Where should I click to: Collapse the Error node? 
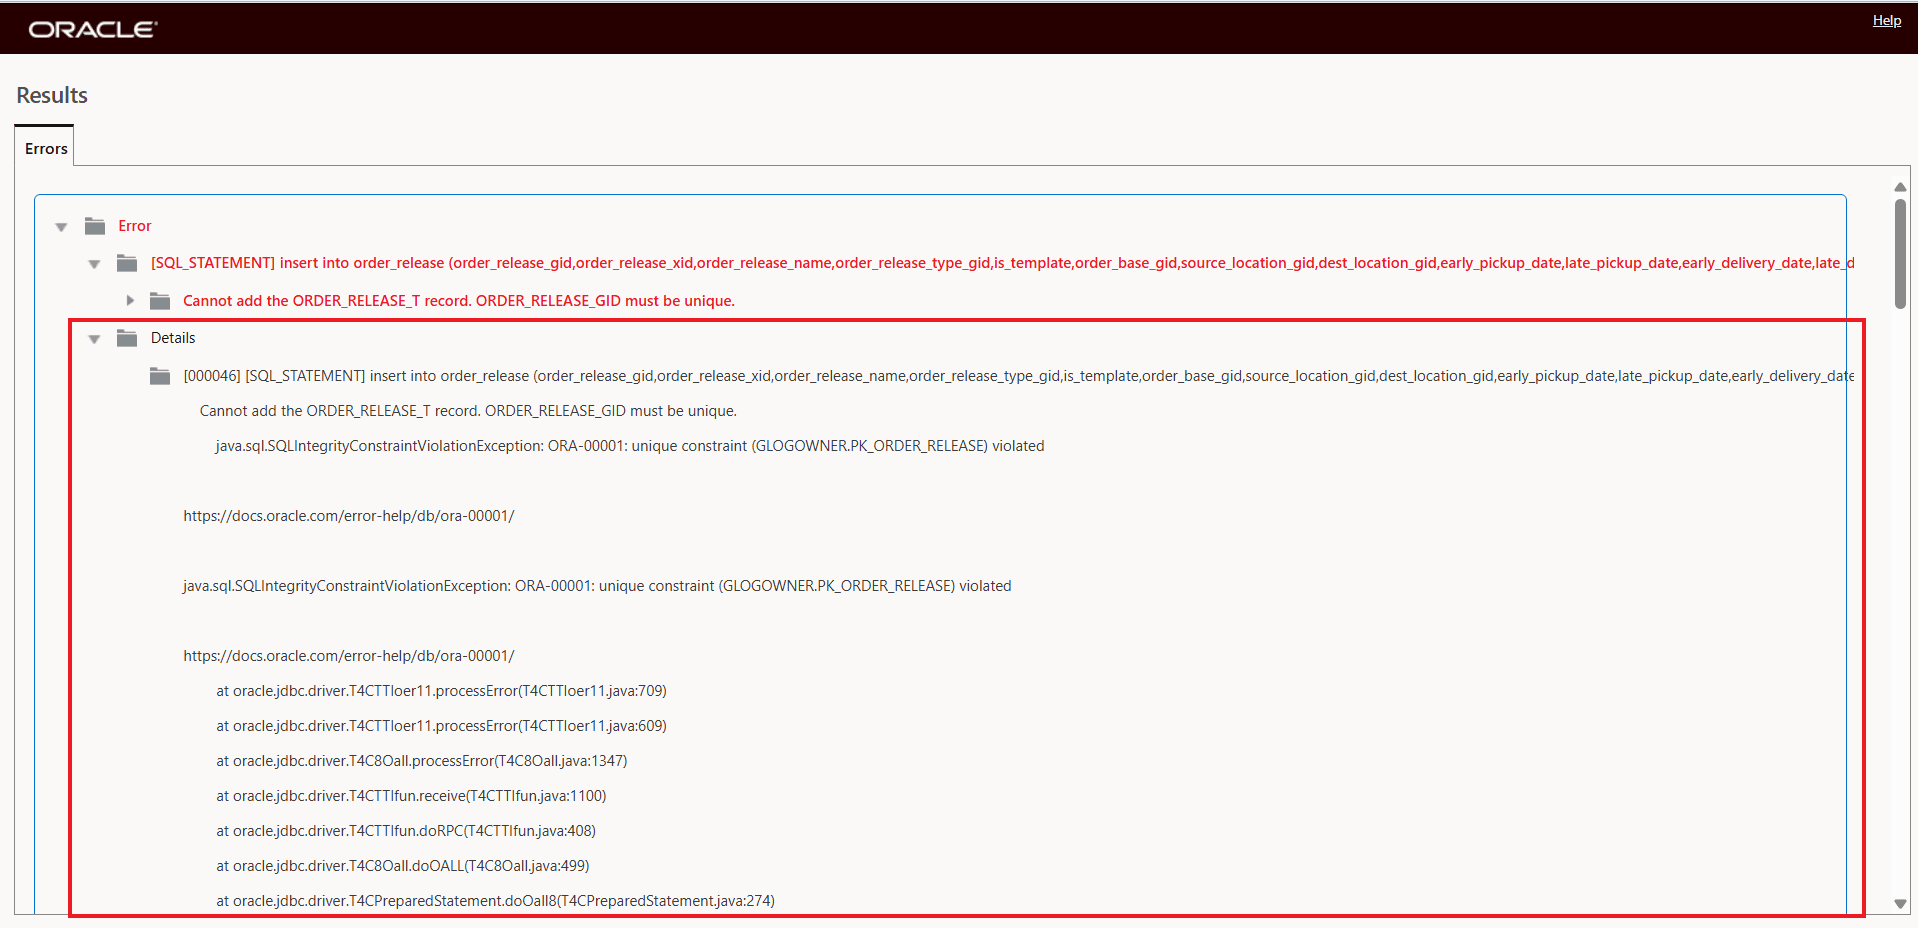click(x=61, y=226)
